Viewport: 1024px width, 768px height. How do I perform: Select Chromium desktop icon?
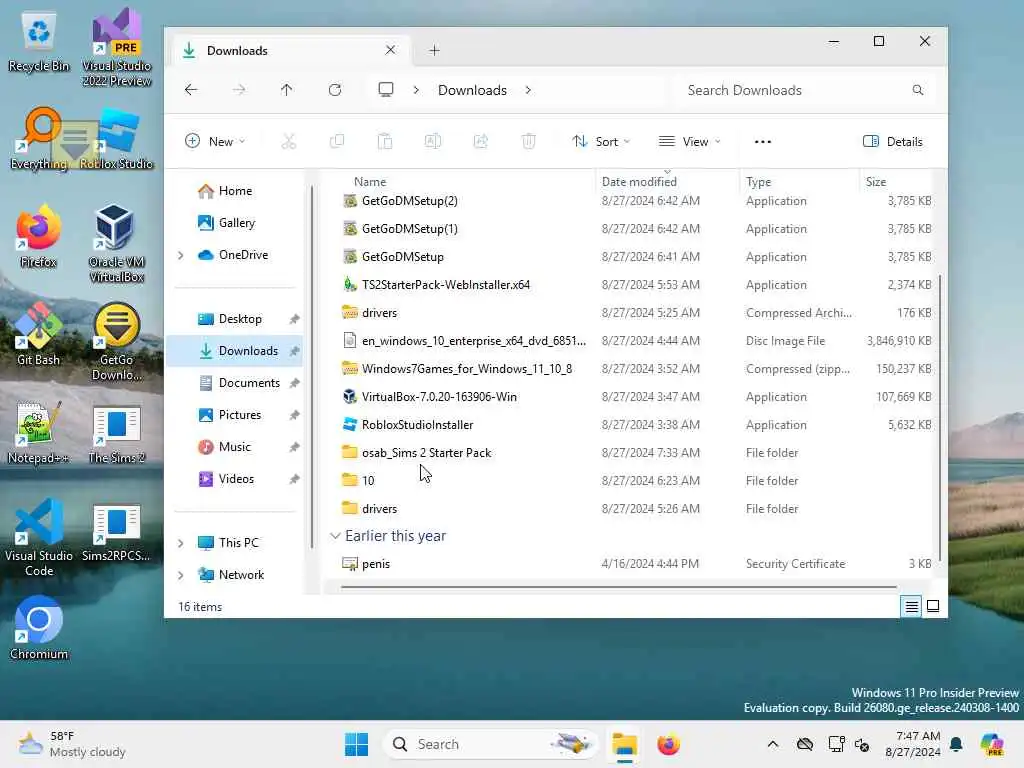(x=39, y=628)
